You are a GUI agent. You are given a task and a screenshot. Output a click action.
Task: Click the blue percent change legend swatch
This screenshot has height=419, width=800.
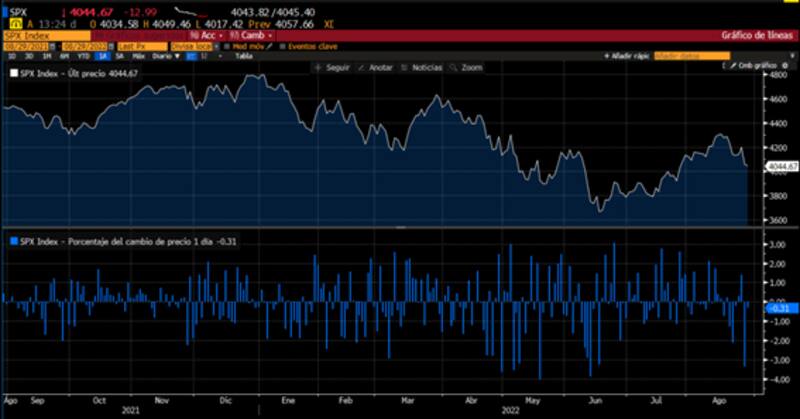point(7,240)
